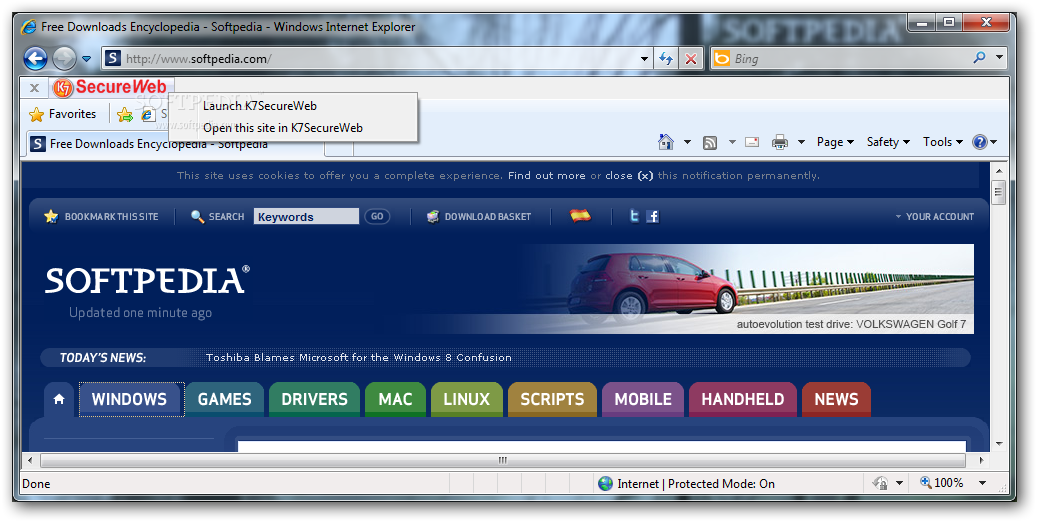Choose Open this site in K7SecureWeb
This screenshot has width=1037, height=522.
(x=283, y=128)
